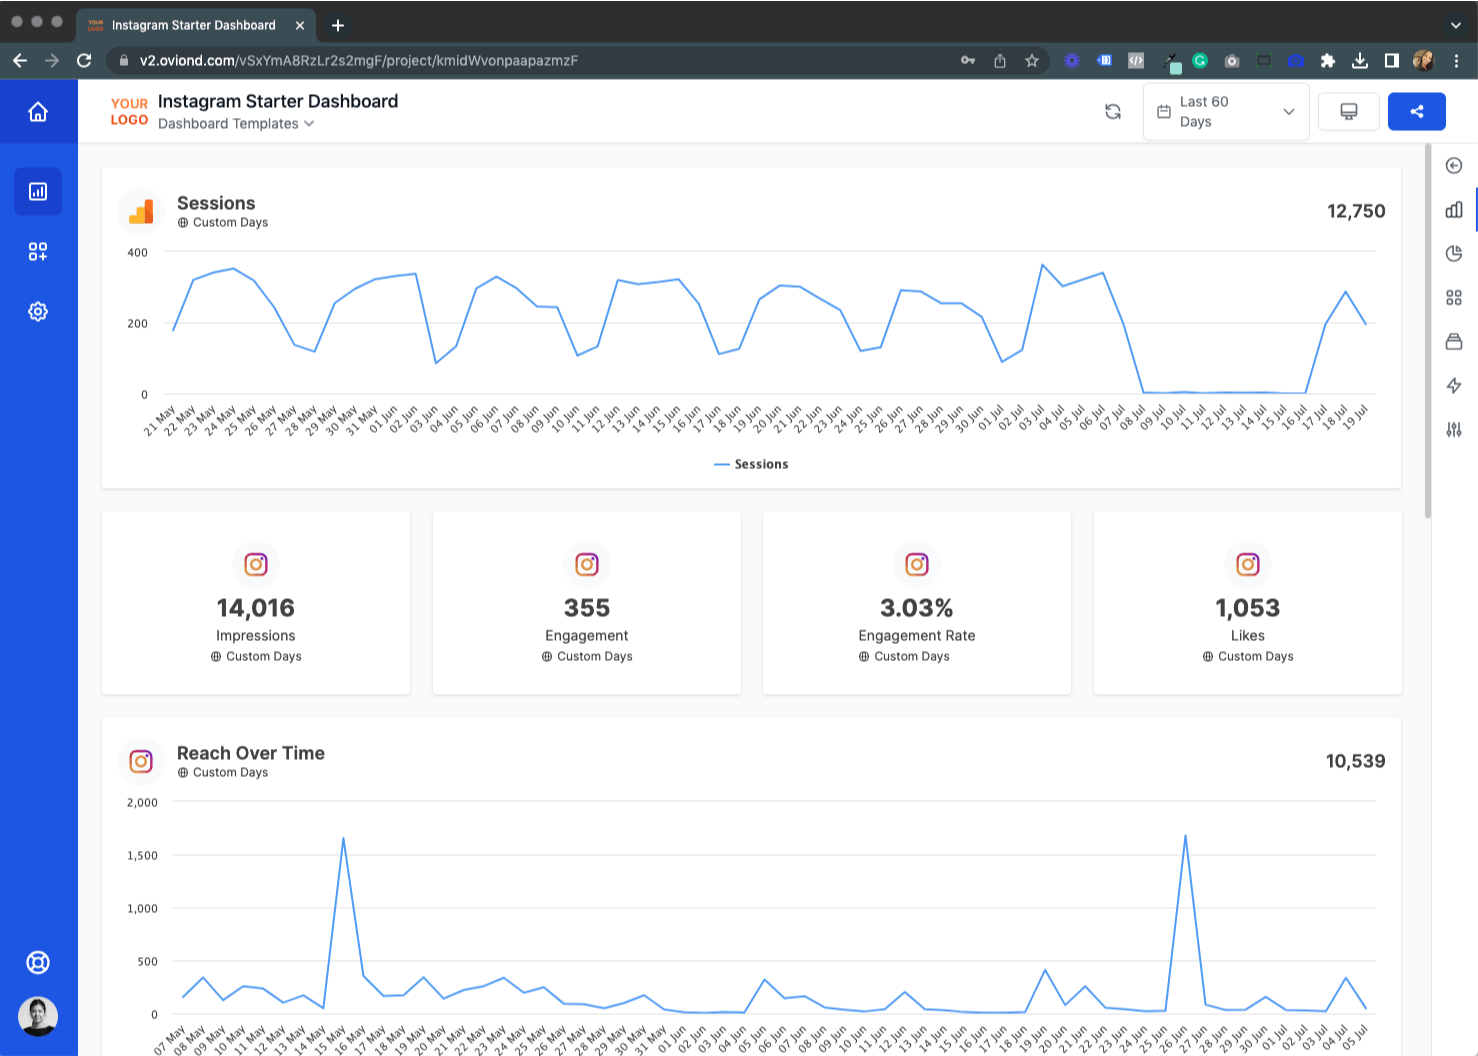1478x1056 pixels.
Task: Expand the Dashboard Templates dropdown
Action: (236, 123)
